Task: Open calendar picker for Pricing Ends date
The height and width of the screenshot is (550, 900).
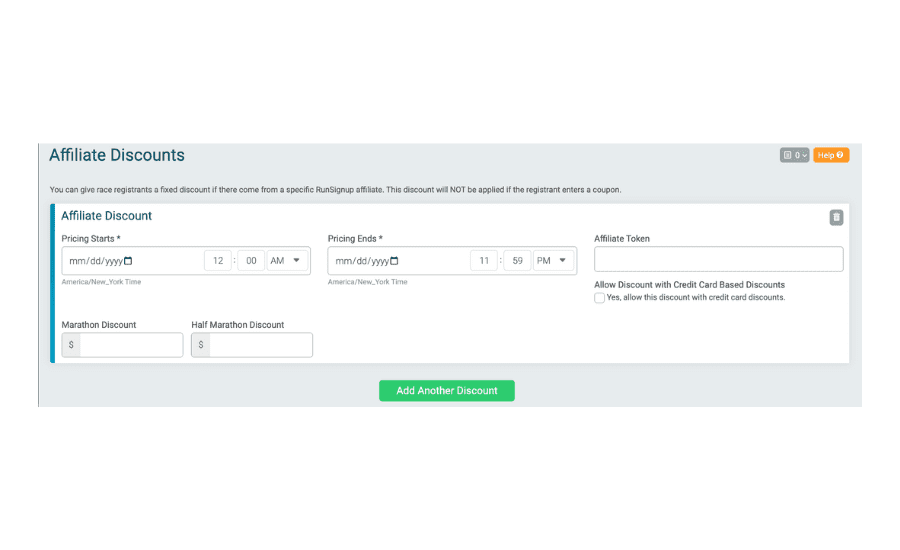Action: (394, 261)
